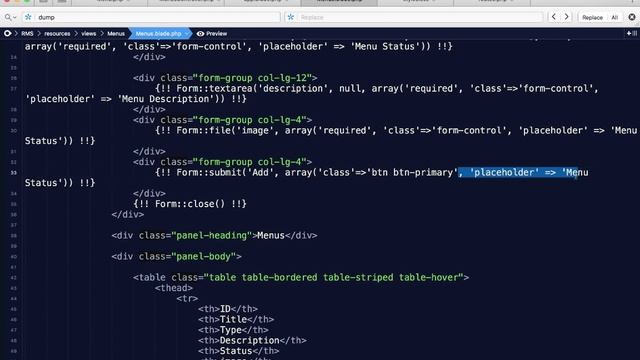Click the project root icon in breadcrumb
Screen dimensions: 640x360
point(7,33)
